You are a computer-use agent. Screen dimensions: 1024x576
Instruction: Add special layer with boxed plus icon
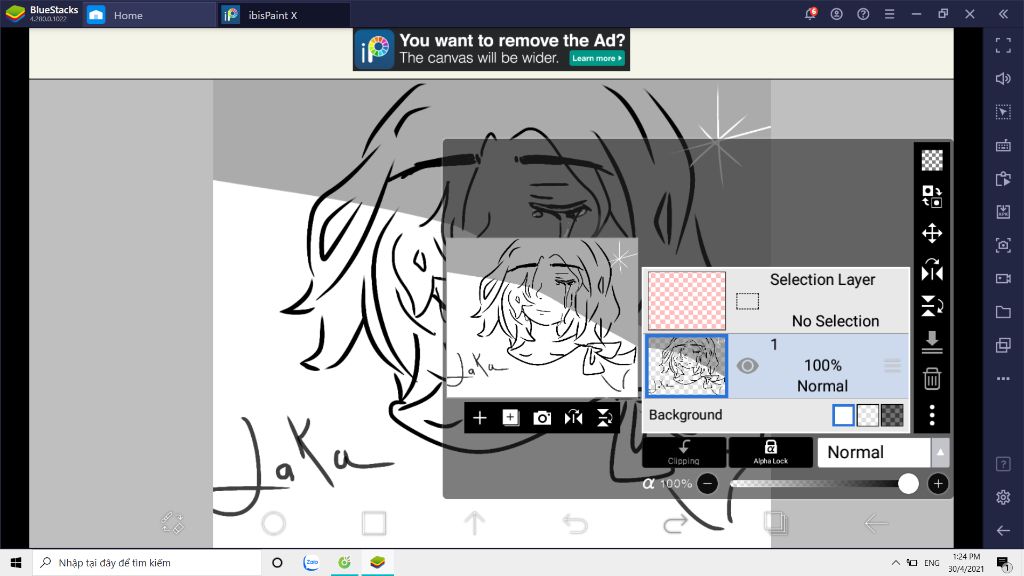(511, 418)
